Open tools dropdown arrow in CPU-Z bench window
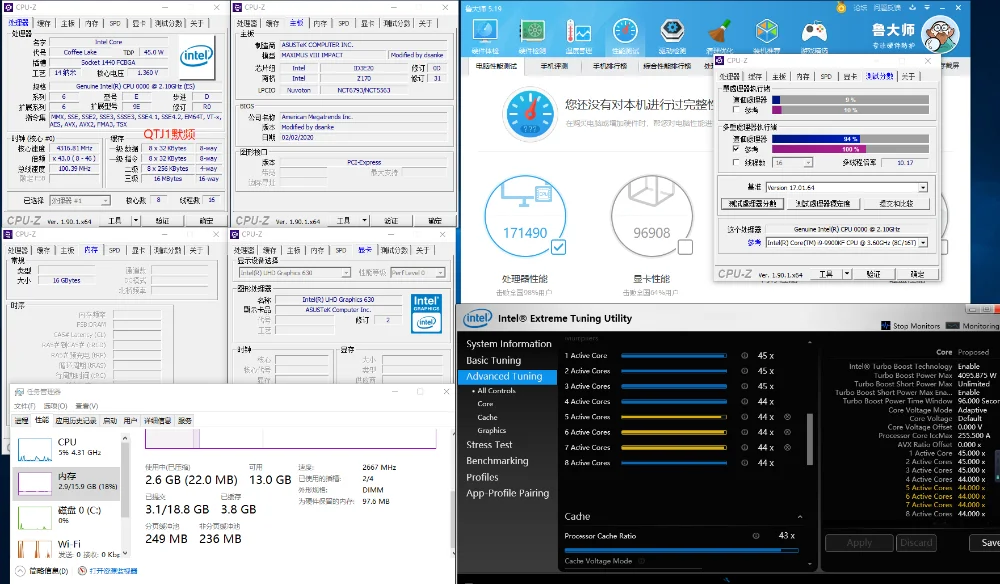Screen dimensions: 1000x584 click(846, 274)
